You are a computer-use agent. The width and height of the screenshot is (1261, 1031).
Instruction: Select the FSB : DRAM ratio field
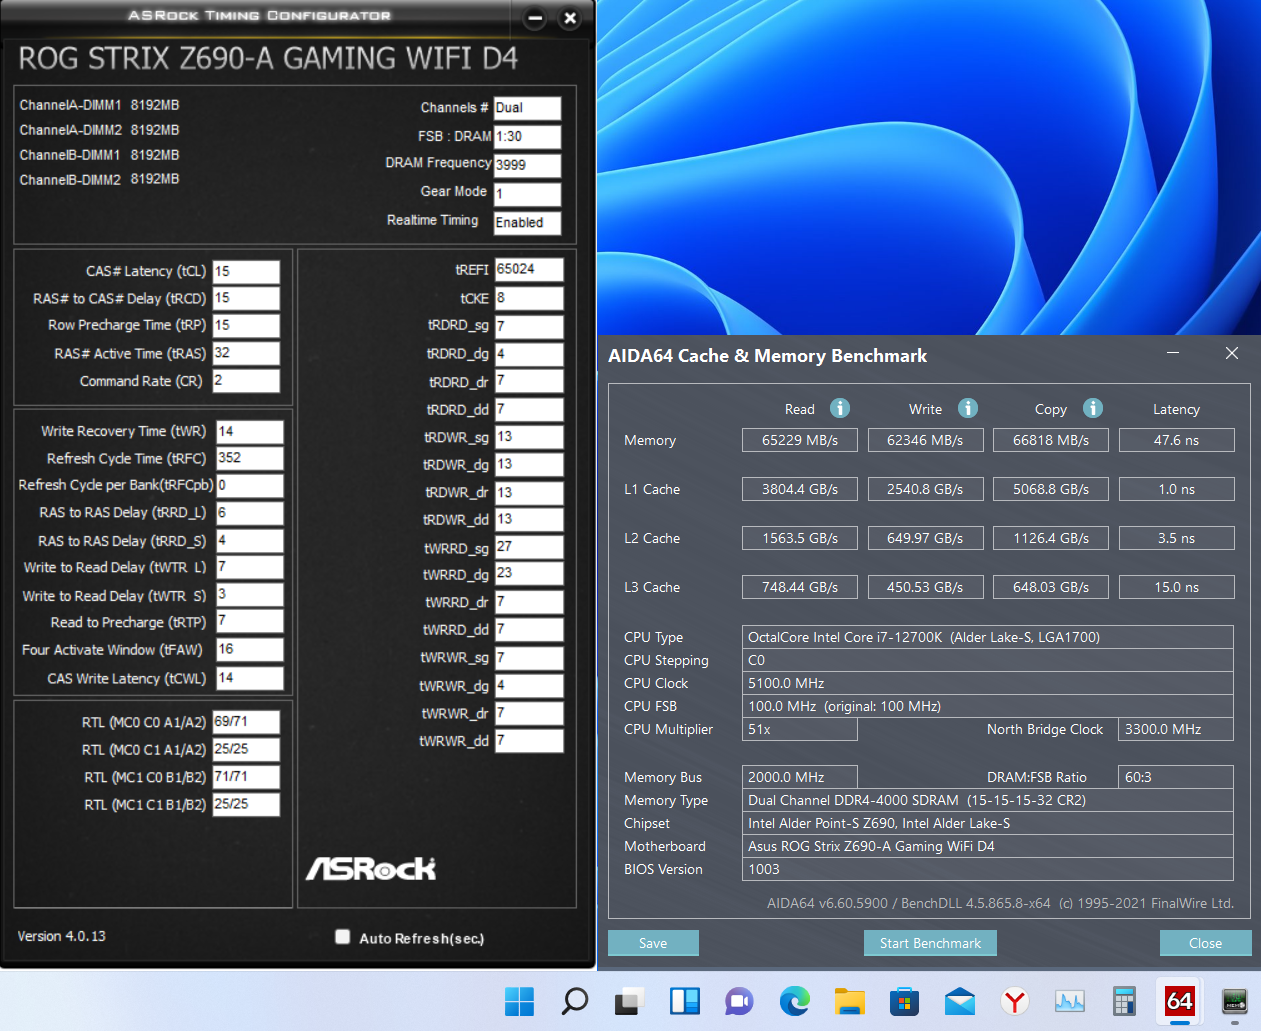[527, 136]
